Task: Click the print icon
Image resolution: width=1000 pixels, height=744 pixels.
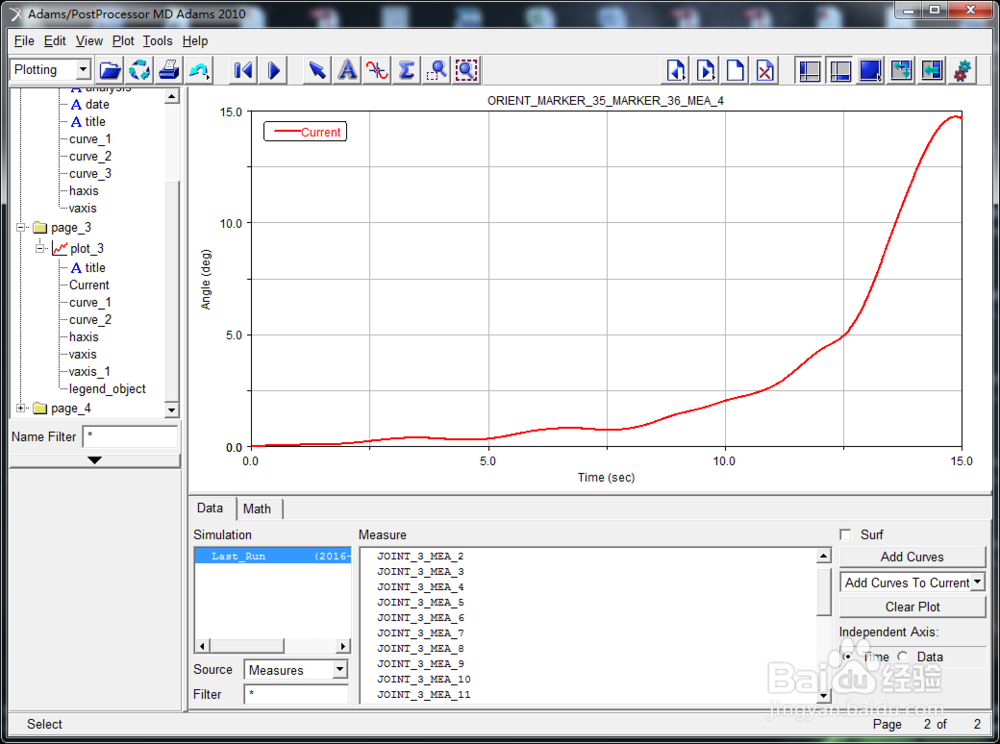Action: 169,70
